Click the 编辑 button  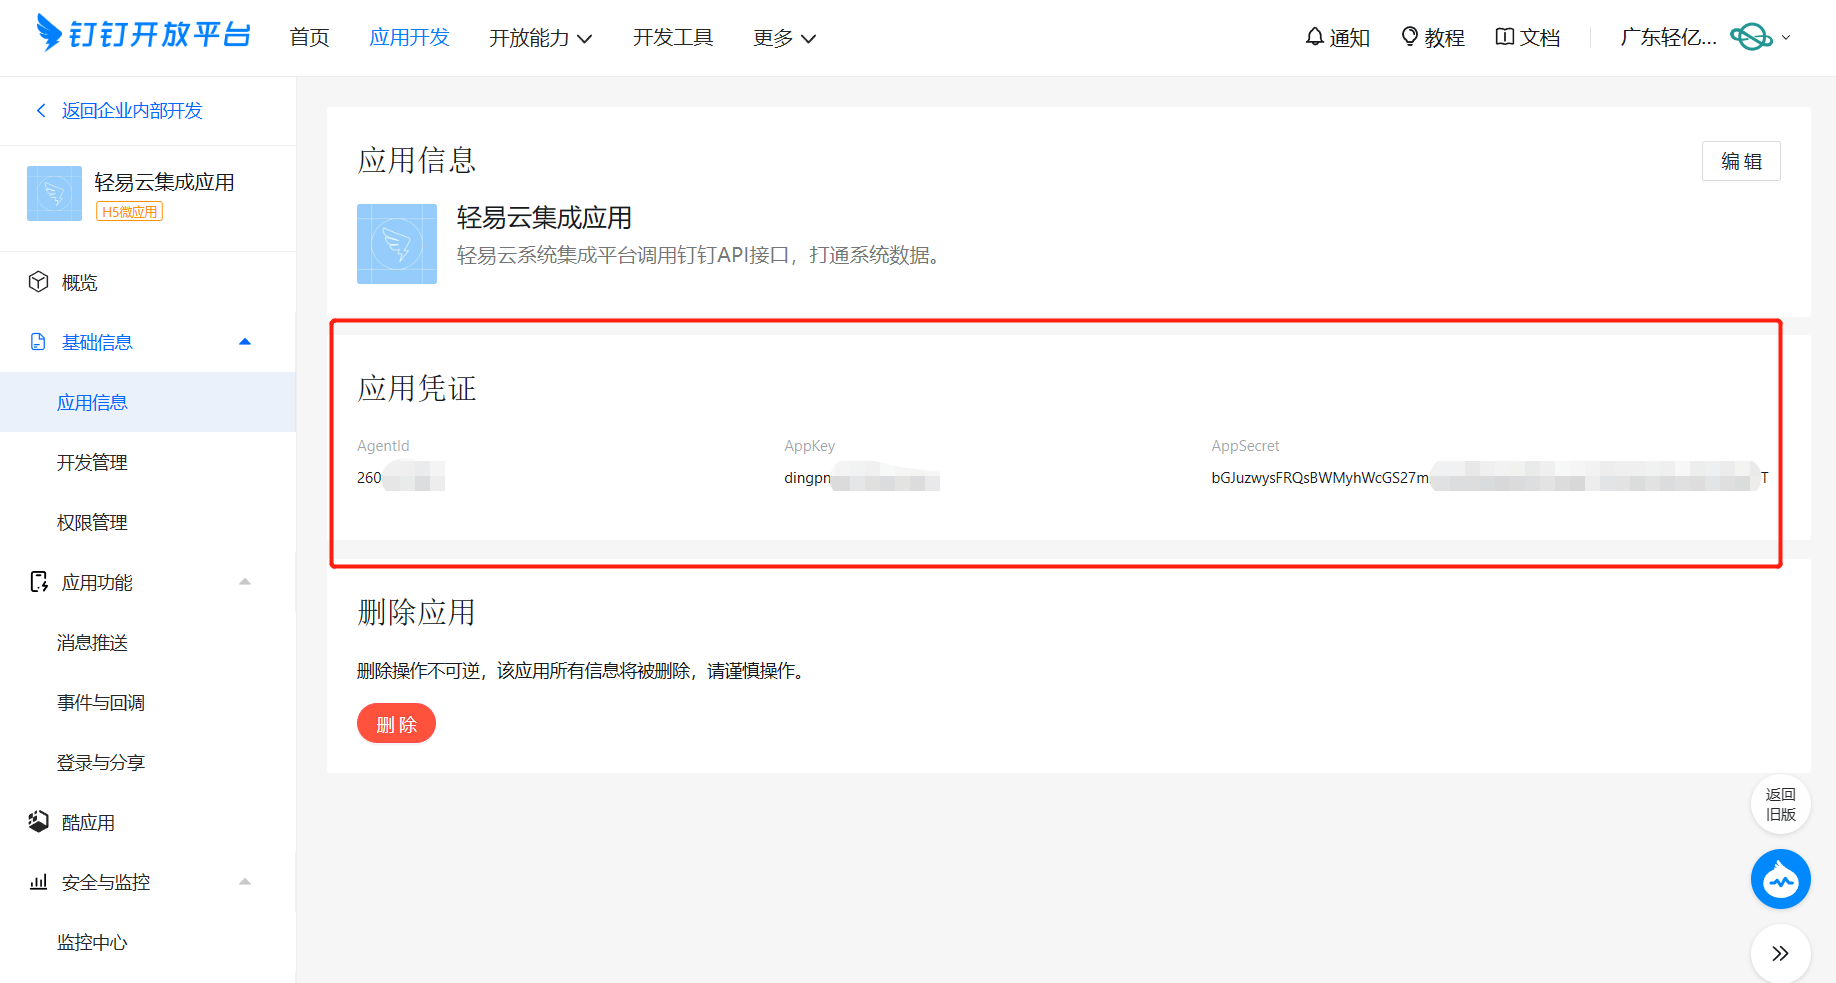pyautogui.click(x=1741, y=161)
